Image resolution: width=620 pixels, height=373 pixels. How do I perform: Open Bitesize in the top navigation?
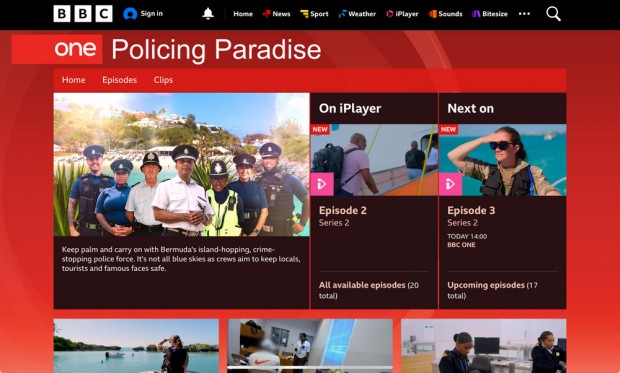pos(490,14)
